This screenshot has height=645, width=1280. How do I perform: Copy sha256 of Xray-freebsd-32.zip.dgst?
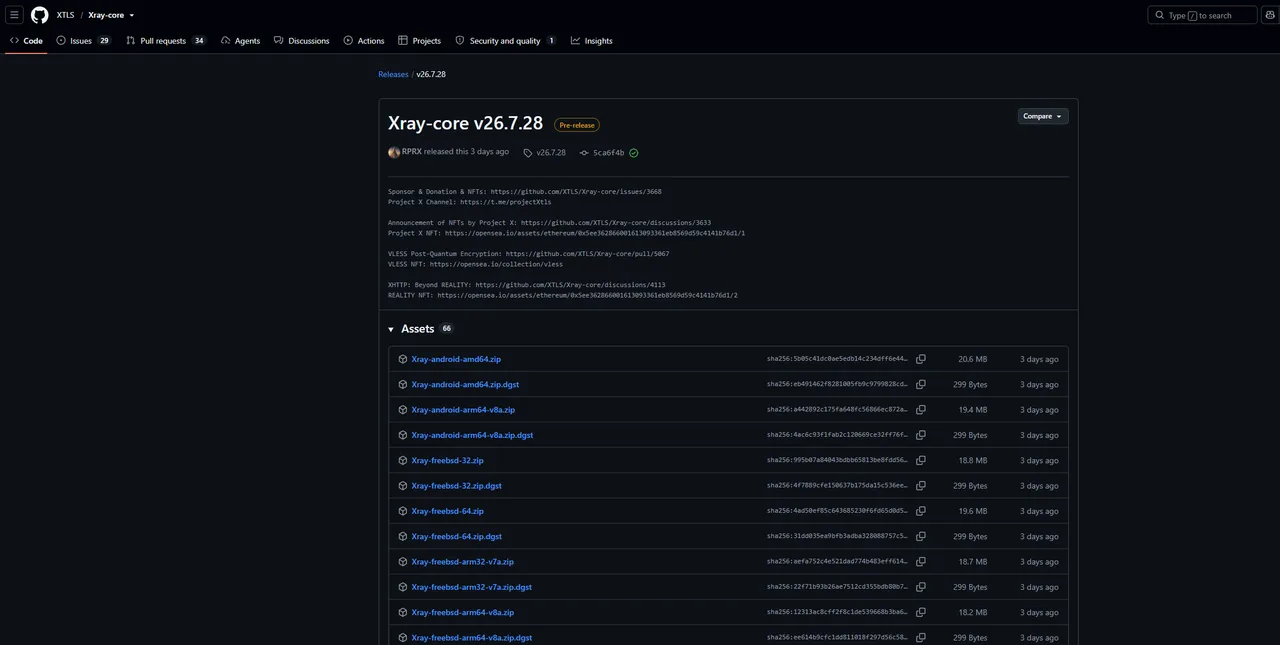921,486
